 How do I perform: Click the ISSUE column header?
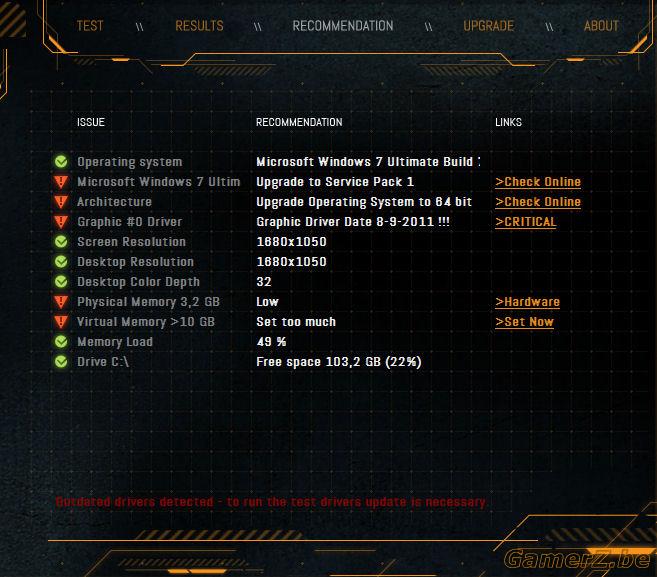coord(91,122)
